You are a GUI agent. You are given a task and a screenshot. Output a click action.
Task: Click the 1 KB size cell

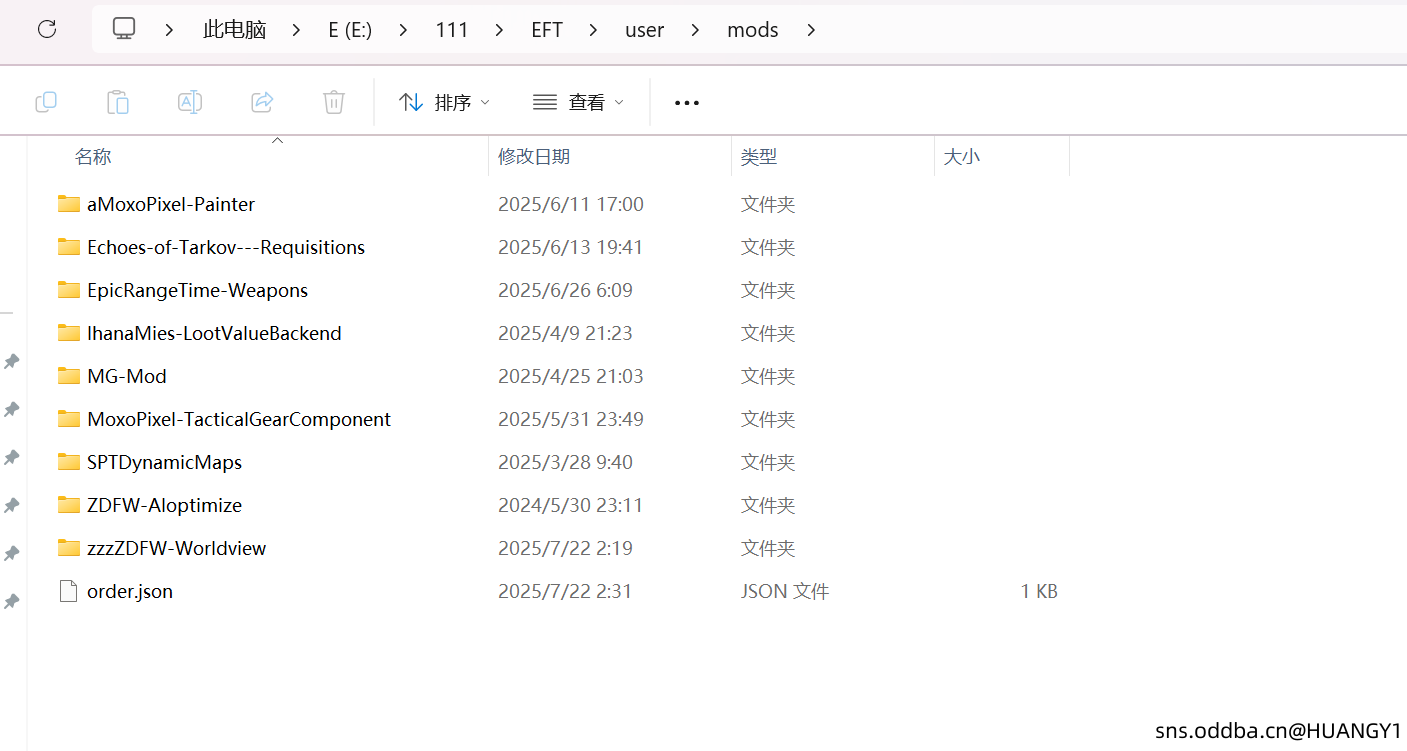[x=1039, y=591]
